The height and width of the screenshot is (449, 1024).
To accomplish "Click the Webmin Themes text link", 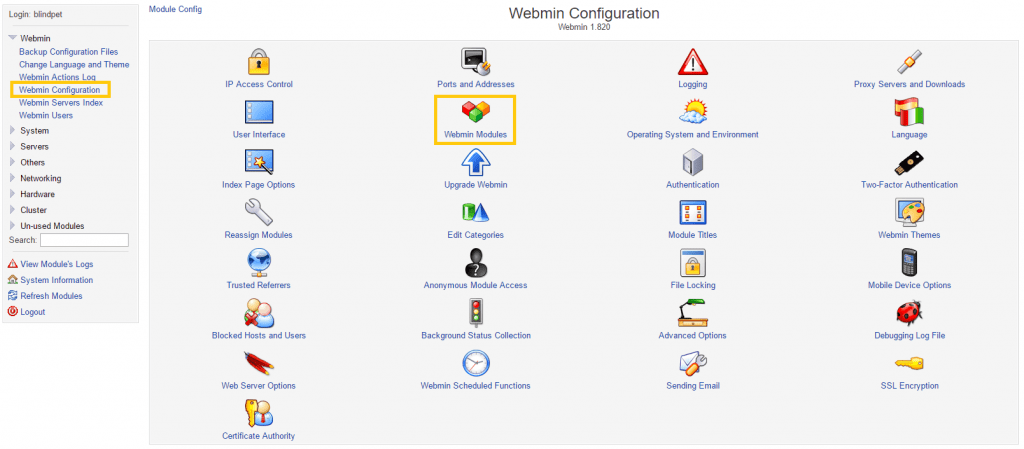I will point(909,235).
